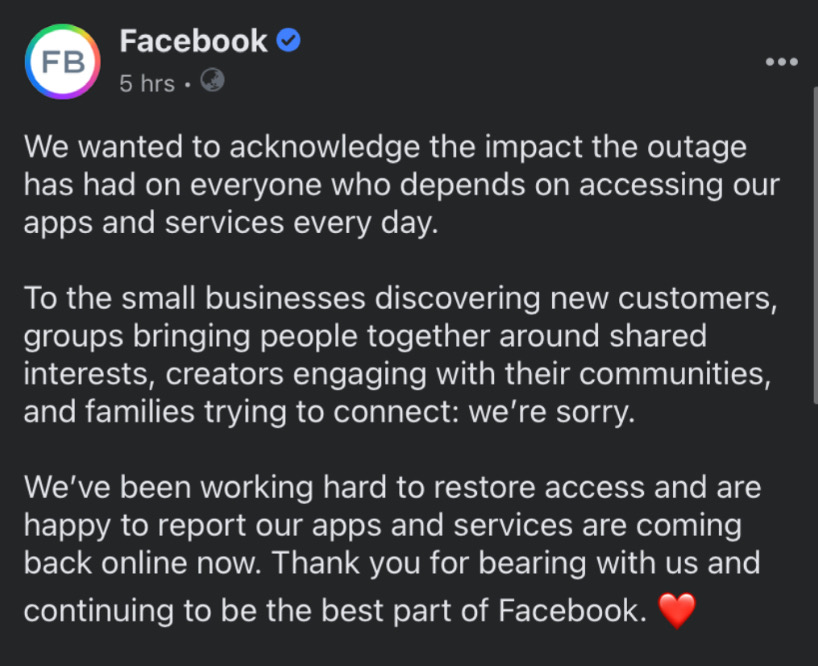Click the words 'we're sorry'

coord(552,413)
